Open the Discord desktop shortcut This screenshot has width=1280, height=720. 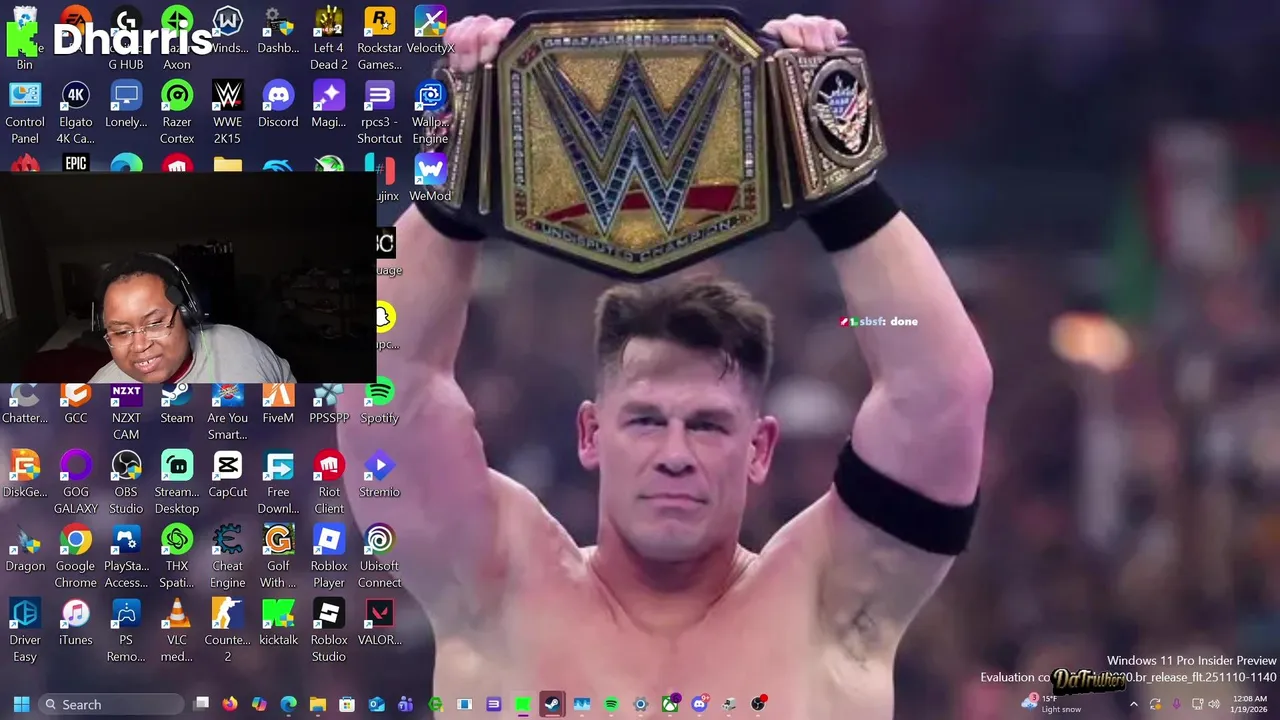point(278,104)
